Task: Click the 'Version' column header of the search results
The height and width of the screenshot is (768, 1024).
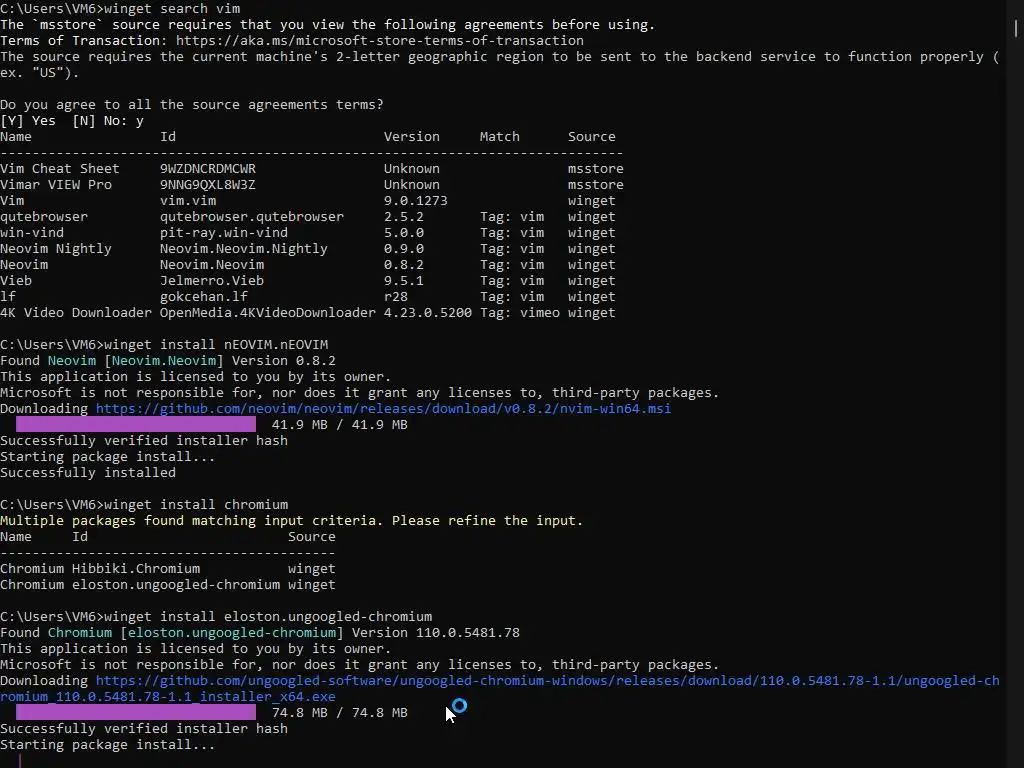Action: click(411, 136)
